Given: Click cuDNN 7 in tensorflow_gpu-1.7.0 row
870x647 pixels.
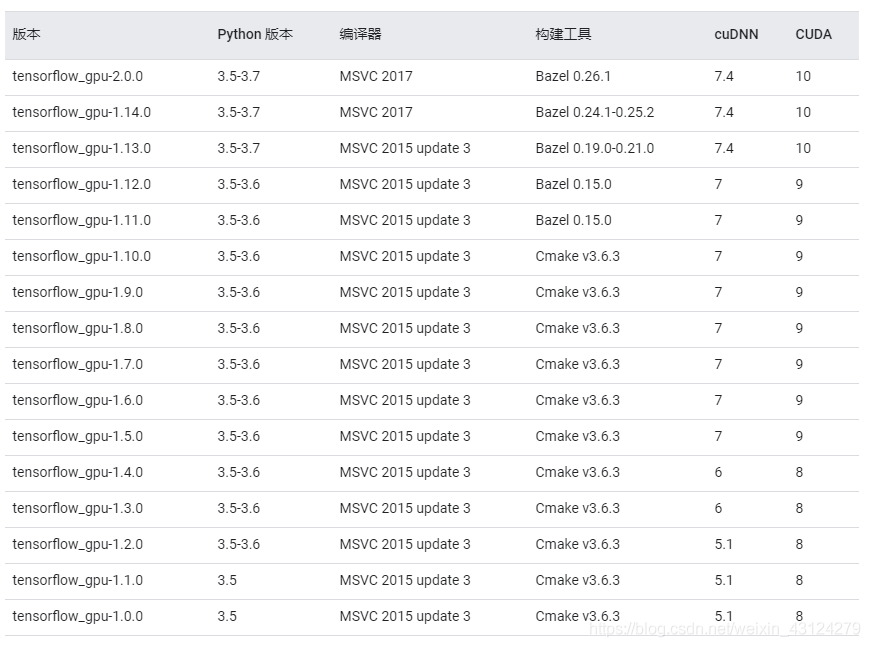Looking at the screenshot, I should click(719, 365).
